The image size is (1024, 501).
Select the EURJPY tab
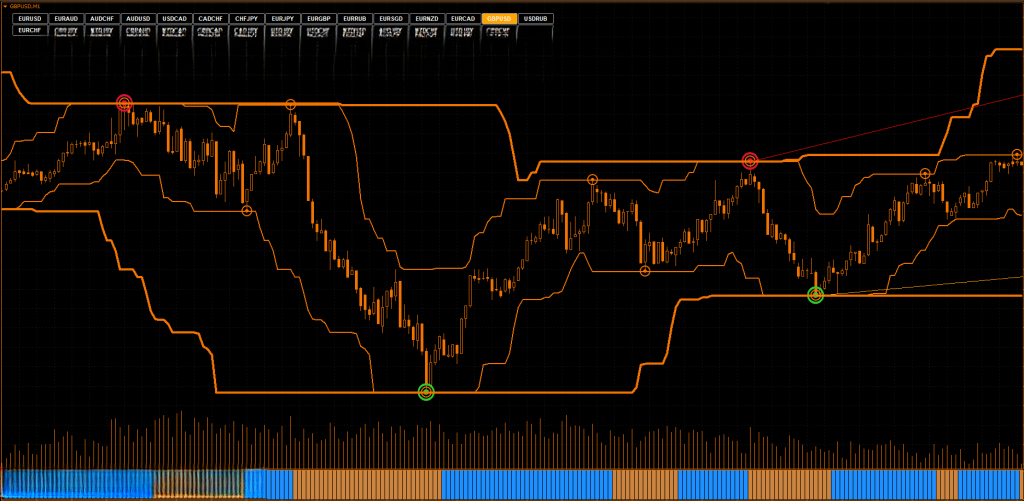point(283,19)
